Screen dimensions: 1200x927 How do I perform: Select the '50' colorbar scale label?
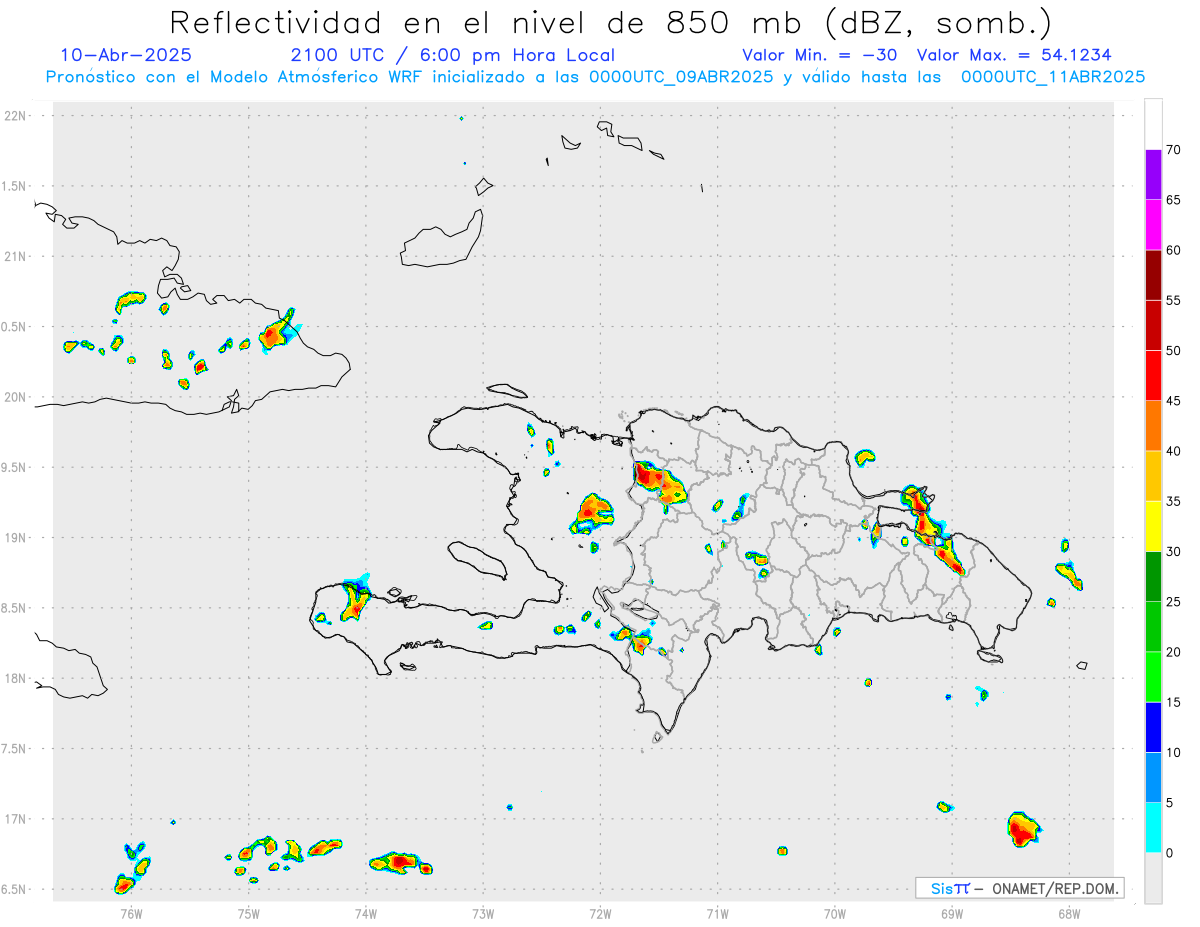[1174, 351]
